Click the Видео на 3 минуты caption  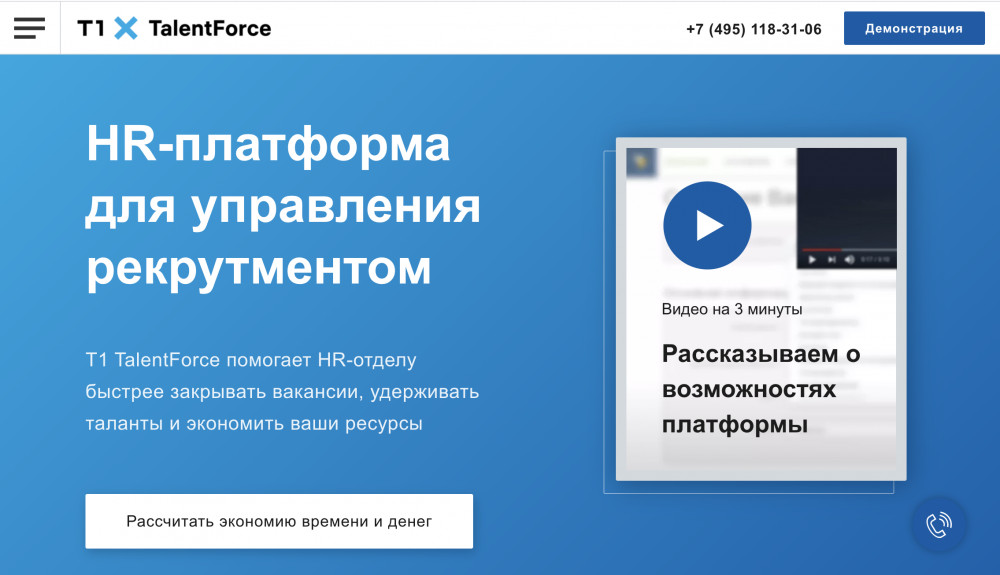[732, 309]
